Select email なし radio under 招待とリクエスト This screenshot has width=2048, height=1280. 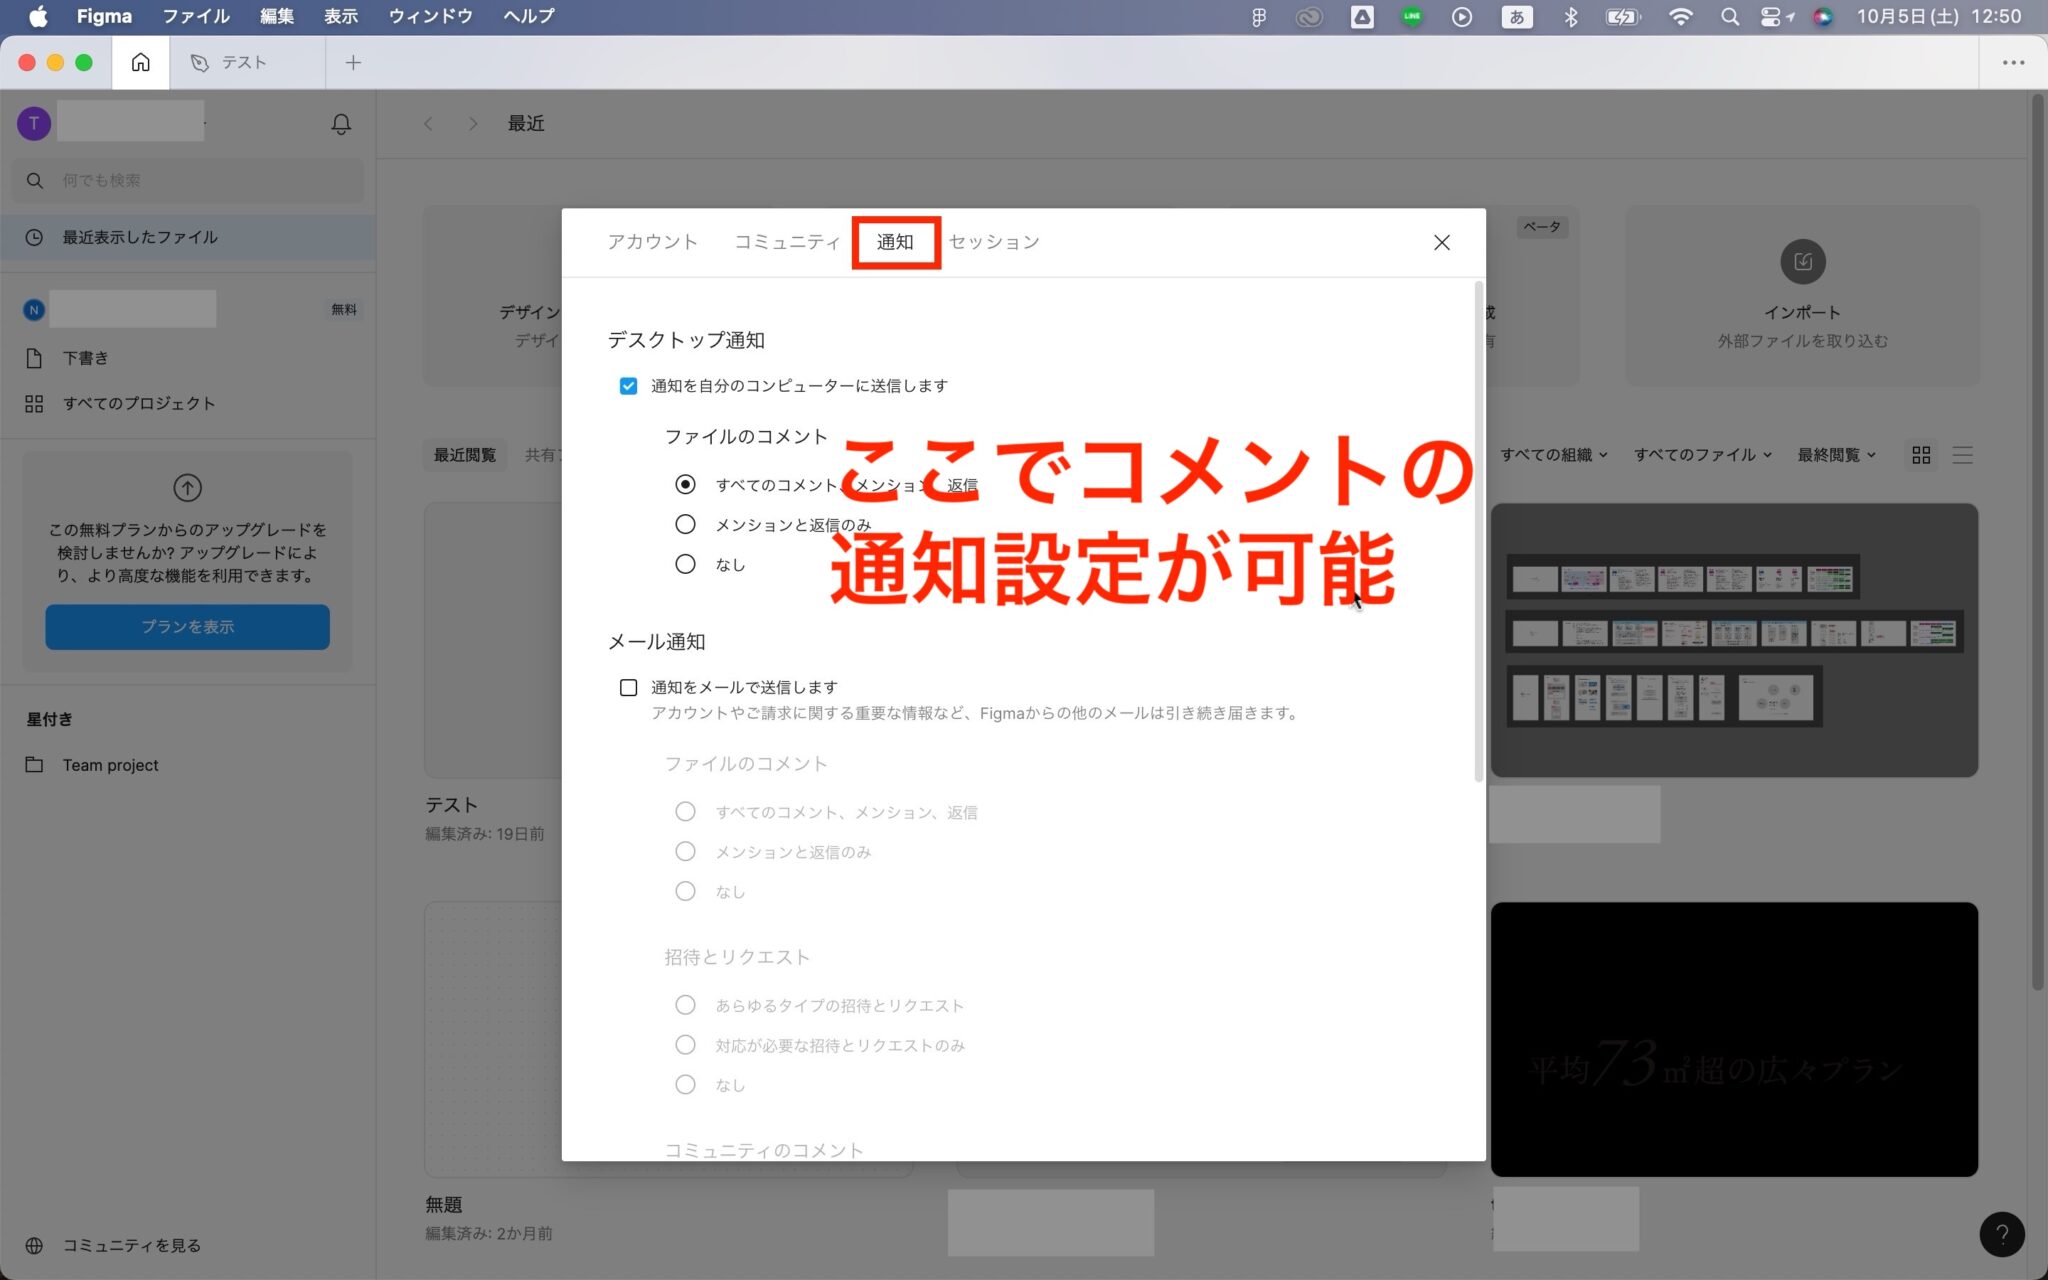[x=685, y=1084]
